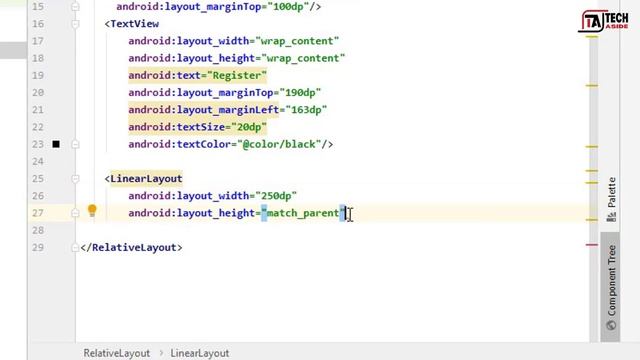Collapse the TextView fold marker on line 16
The width and height of the screenshot is (640, 360).
pos(75,24)
